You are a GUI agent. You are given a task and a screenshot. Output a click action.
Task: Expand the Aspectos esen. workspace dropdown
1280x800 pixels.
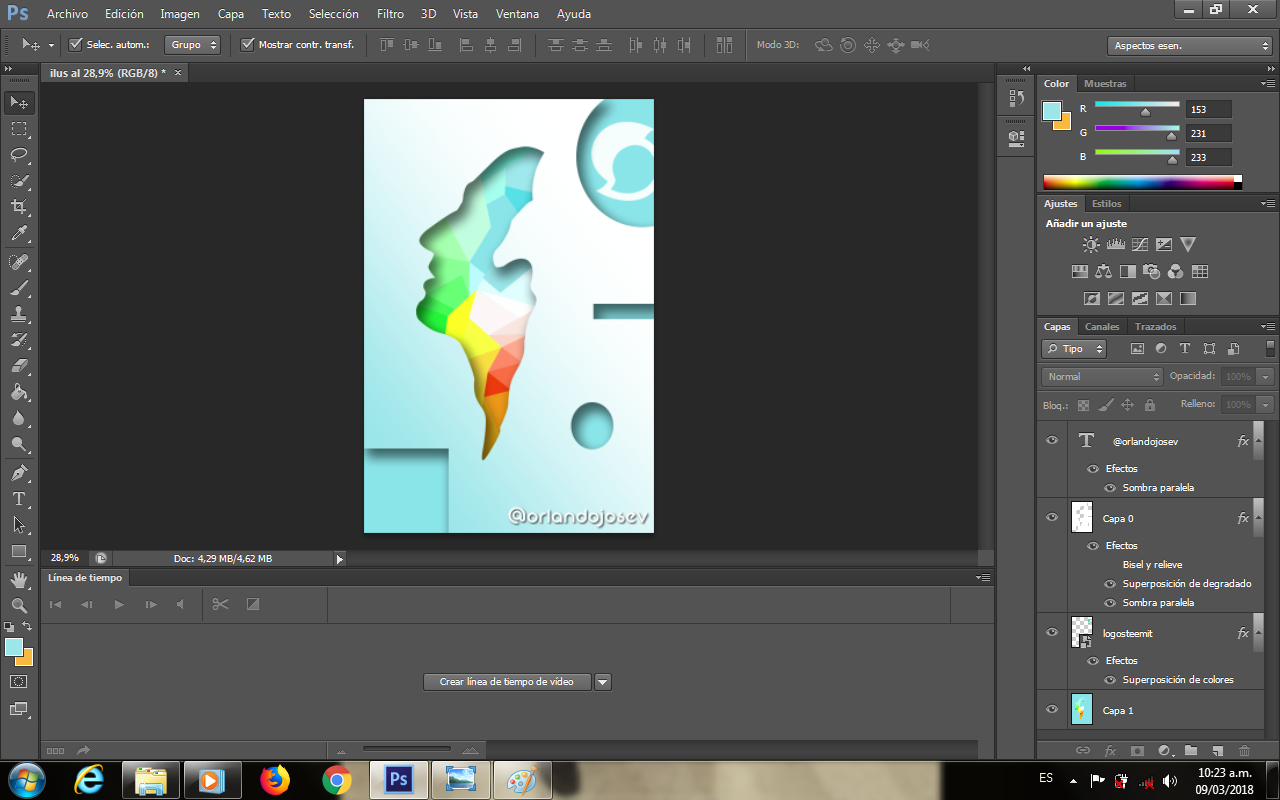(1189, 46)
